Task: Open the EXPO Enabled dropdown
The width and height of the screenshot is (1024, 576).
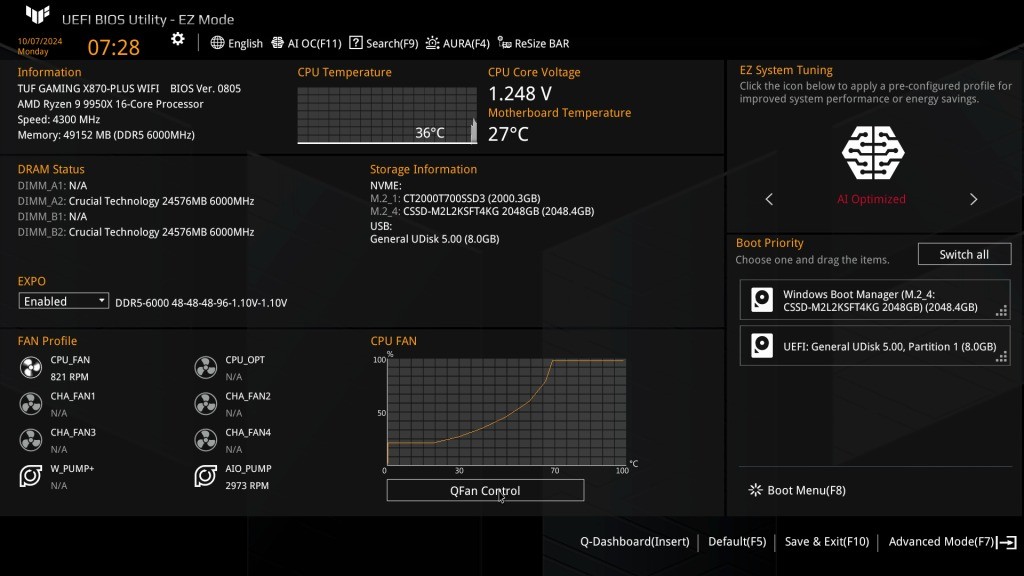Action: pos(64,301)
